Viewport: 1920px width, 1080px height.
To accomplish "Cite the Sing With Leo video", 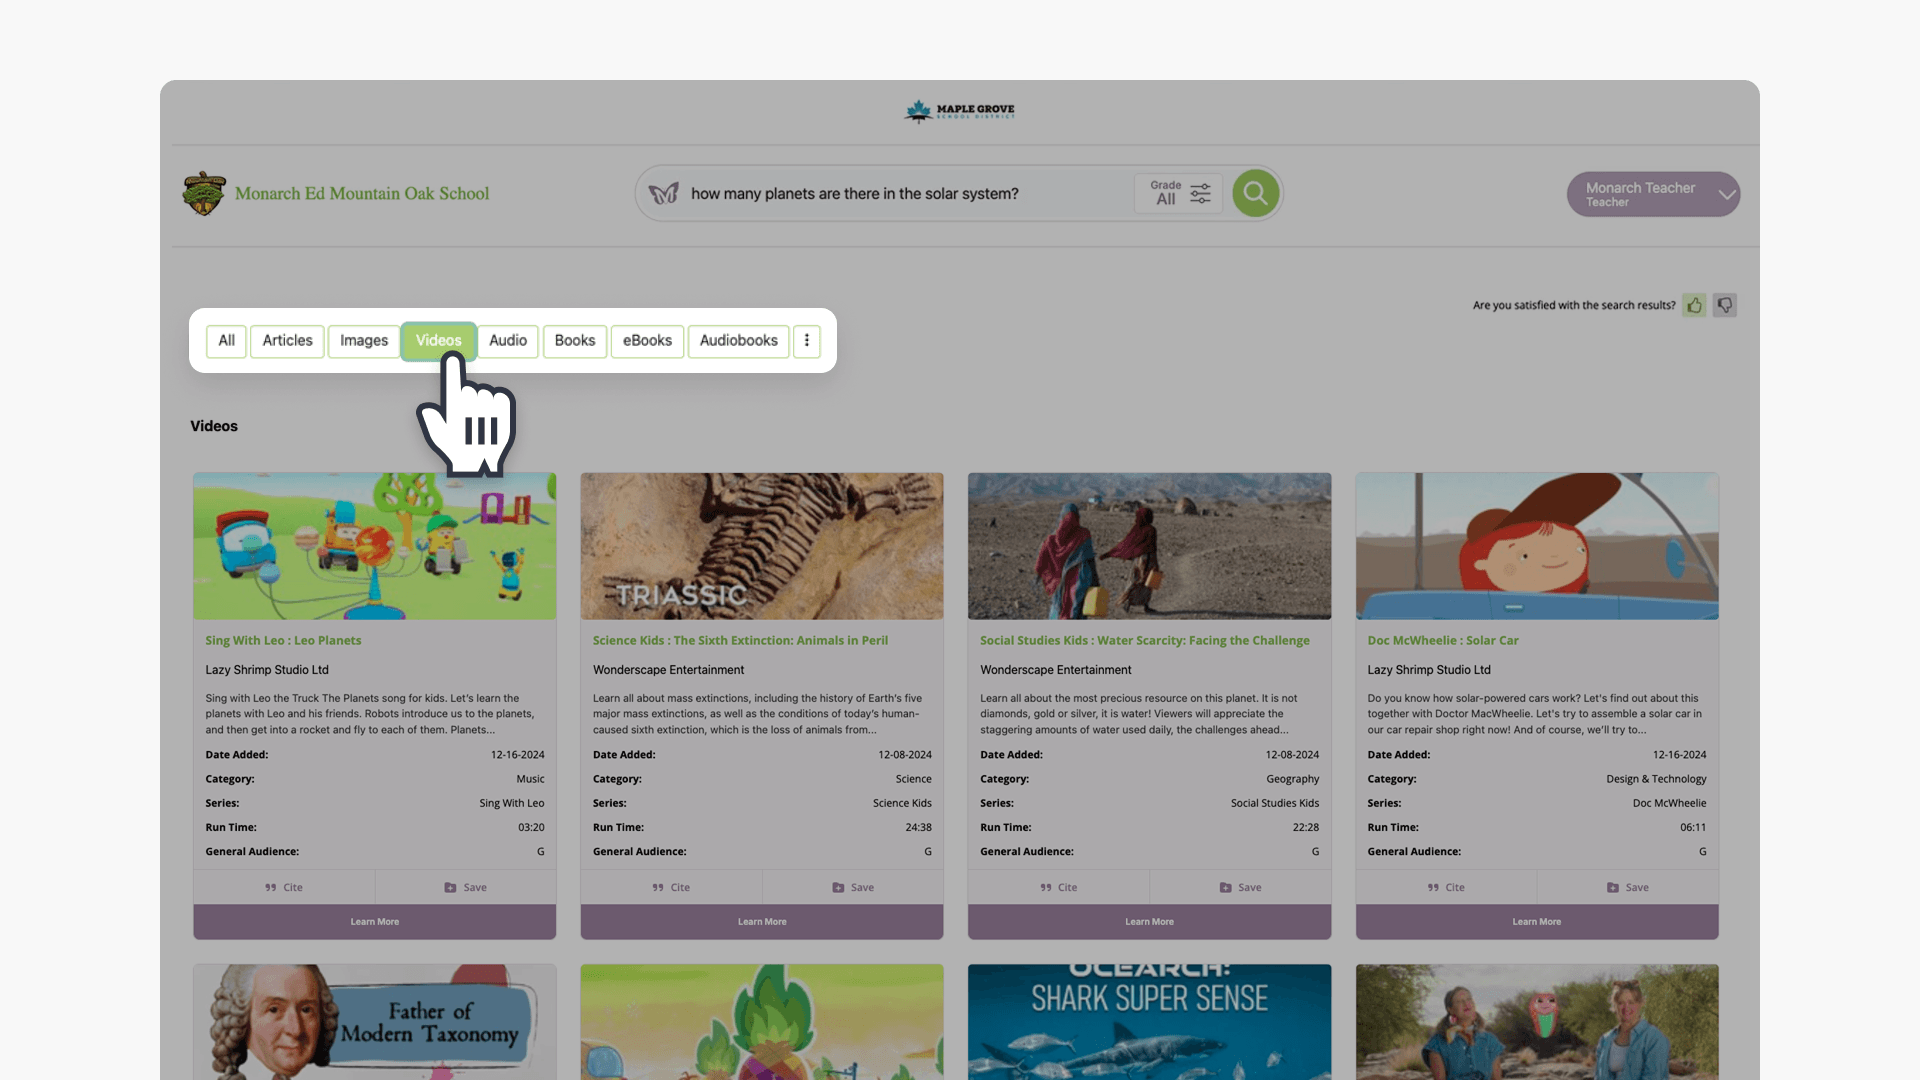I will 284,887.
